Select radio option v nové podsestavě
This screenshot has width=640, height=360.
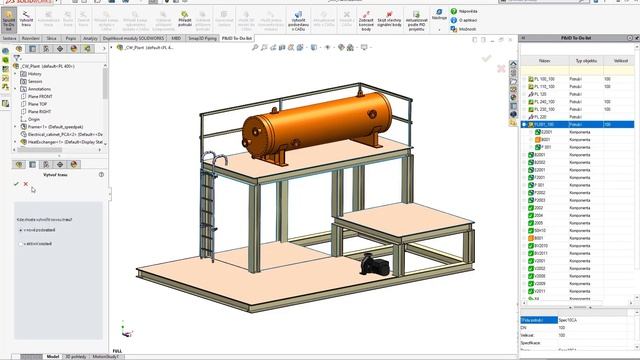(21, 230)
